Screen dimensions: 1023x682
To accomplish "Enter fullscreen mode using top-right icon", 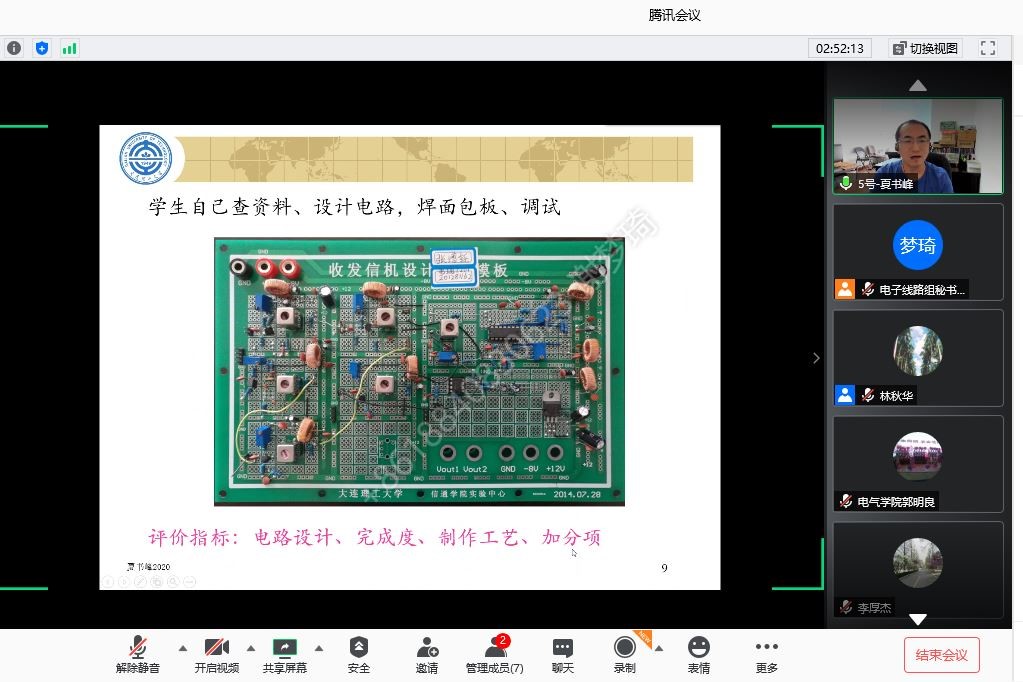I will tap(988, 48).
